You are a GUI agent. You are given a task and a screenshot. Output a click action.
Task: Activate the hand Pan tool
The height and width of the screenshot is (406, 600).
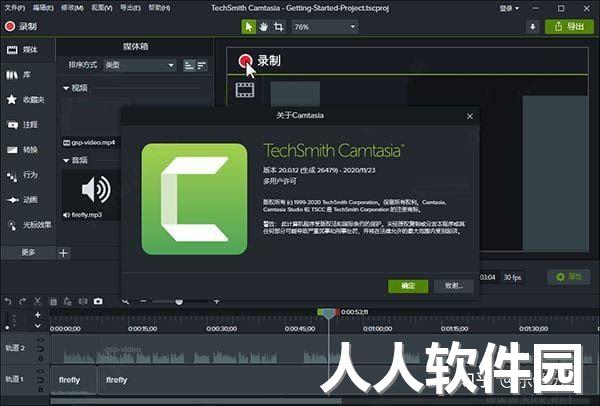pos(264,27)
